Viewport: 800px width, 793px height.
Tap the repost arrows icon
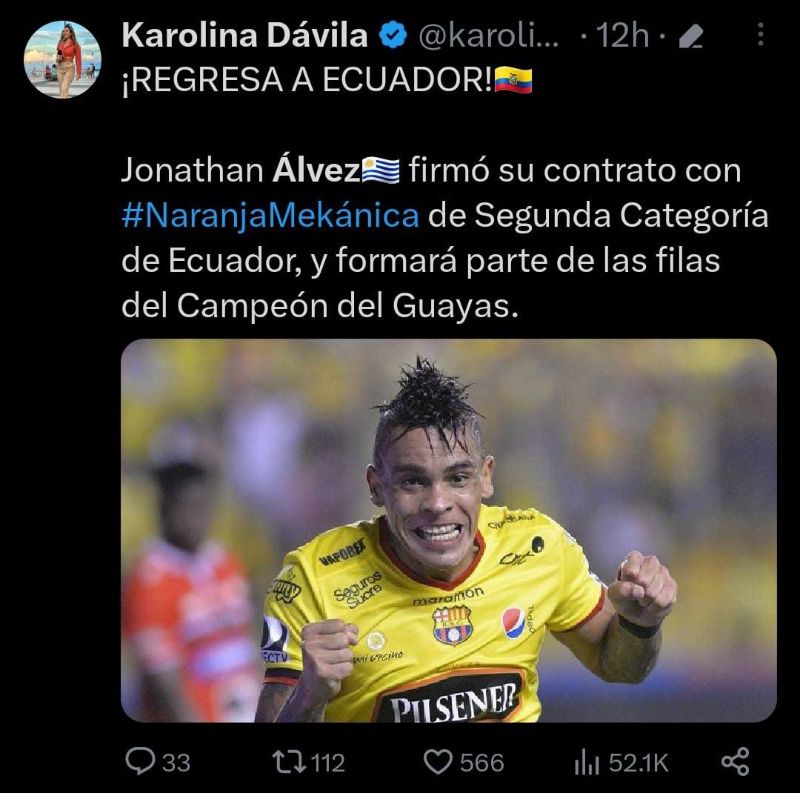(290, 762)
